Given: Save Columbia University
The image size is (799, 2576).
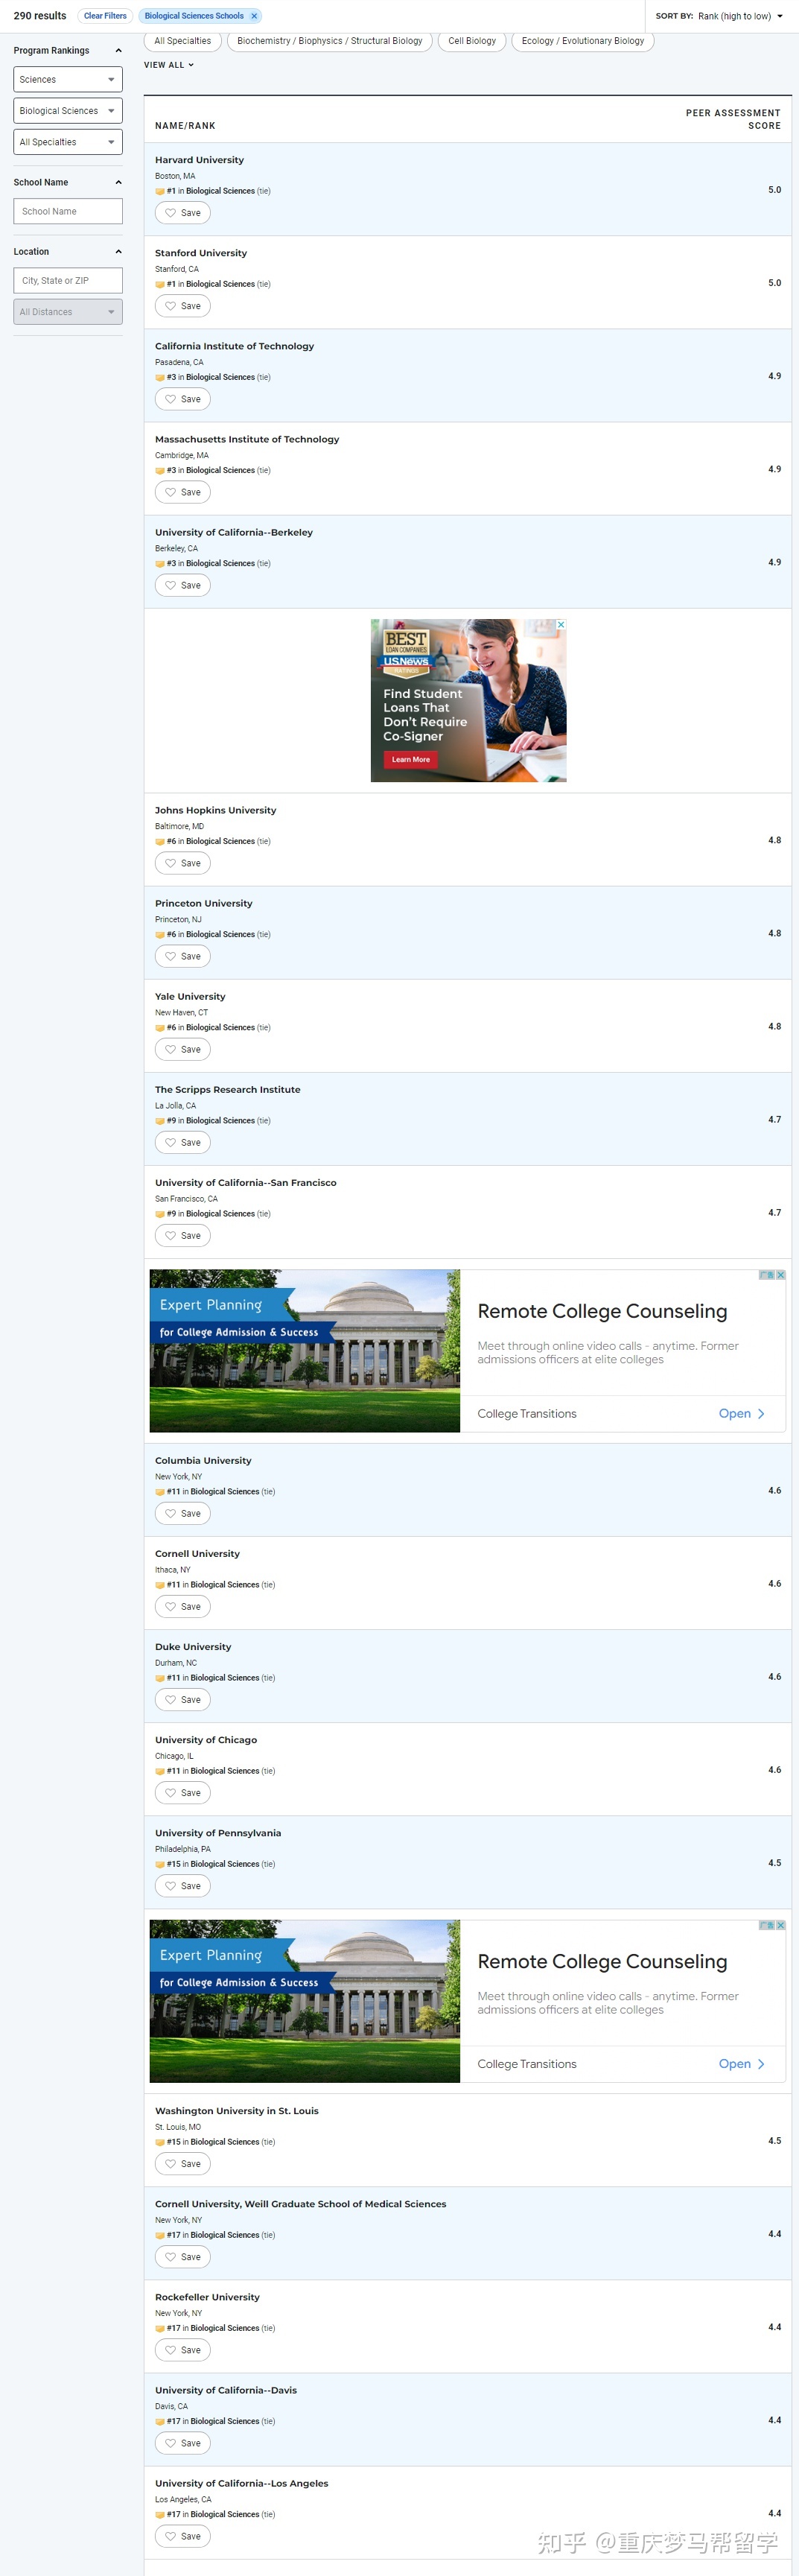Looking at the screenshot, I should [x=183, y=1514].
